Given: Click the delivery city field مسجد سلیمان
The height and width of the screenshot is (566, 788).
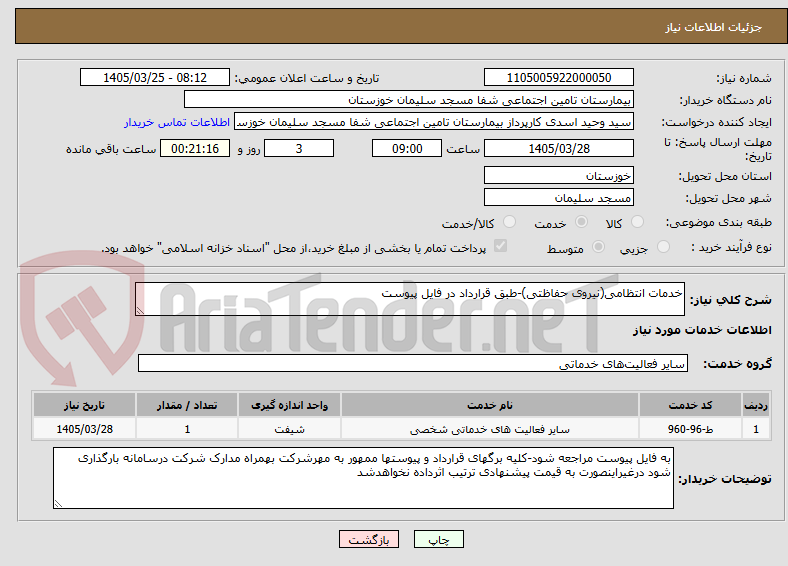Looking at the screenshot, I should click(558, 198).
